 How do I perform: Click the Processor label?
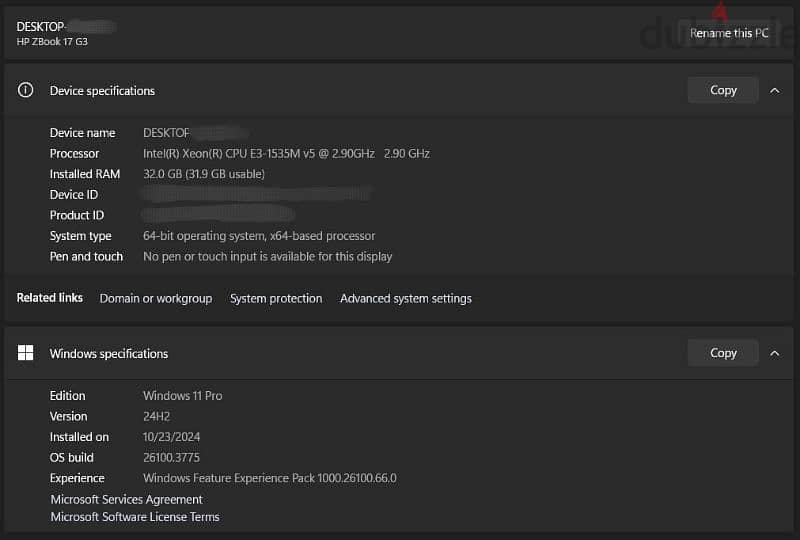point(74,154)
